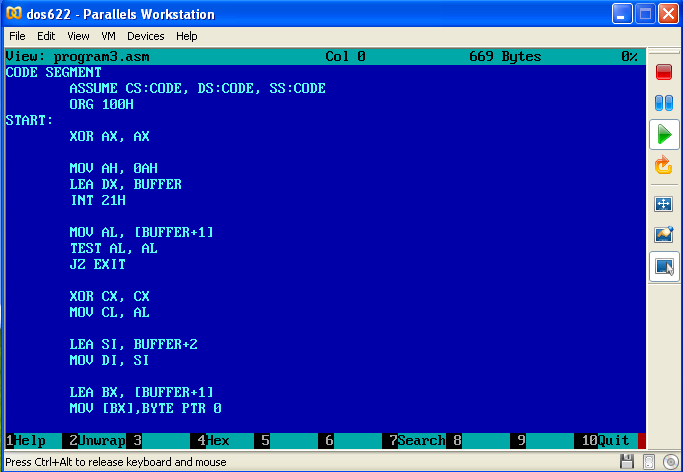This screenshot has height=472, width=683.
Task: Click the 'CODE SEGMENT' line
Action: point(54,72)
